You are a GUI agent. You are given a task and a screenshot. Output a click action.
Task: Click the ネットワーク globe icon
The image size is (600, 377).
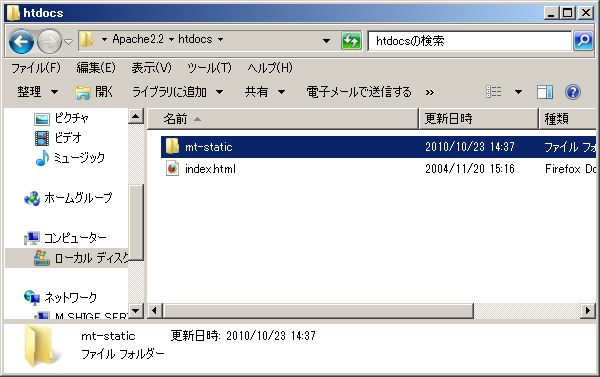coord(32,298)
